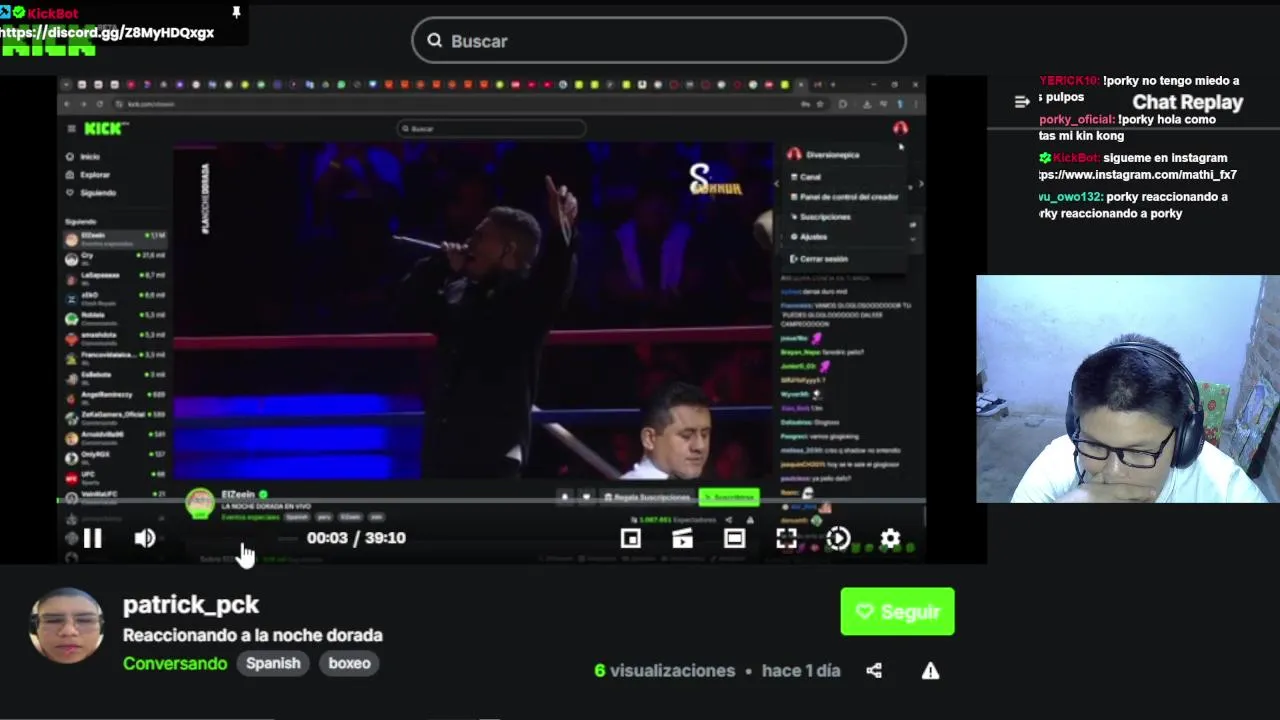This screenshot has height=720, width=1280.
Task: Click the report warning triangle icon
Action: pos(930,671)
